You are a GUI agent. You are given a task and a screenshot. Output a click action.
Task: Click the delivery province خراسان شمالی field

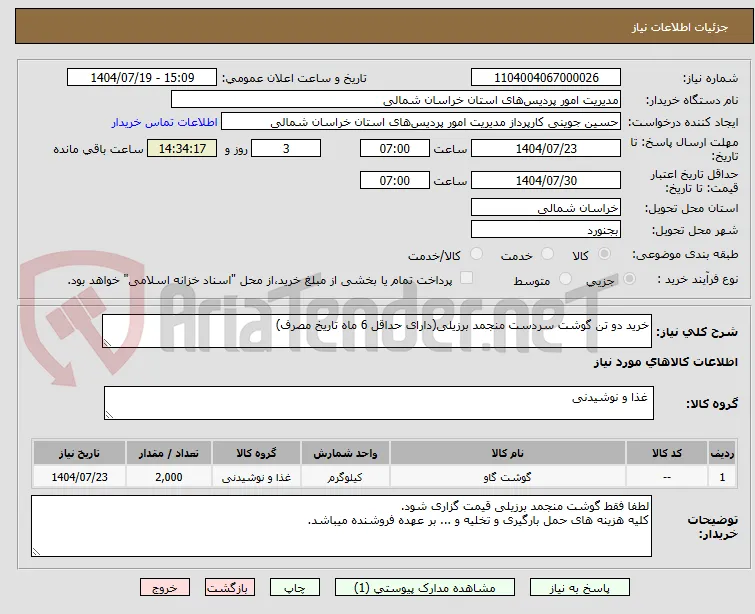click(x=546, y=208)
